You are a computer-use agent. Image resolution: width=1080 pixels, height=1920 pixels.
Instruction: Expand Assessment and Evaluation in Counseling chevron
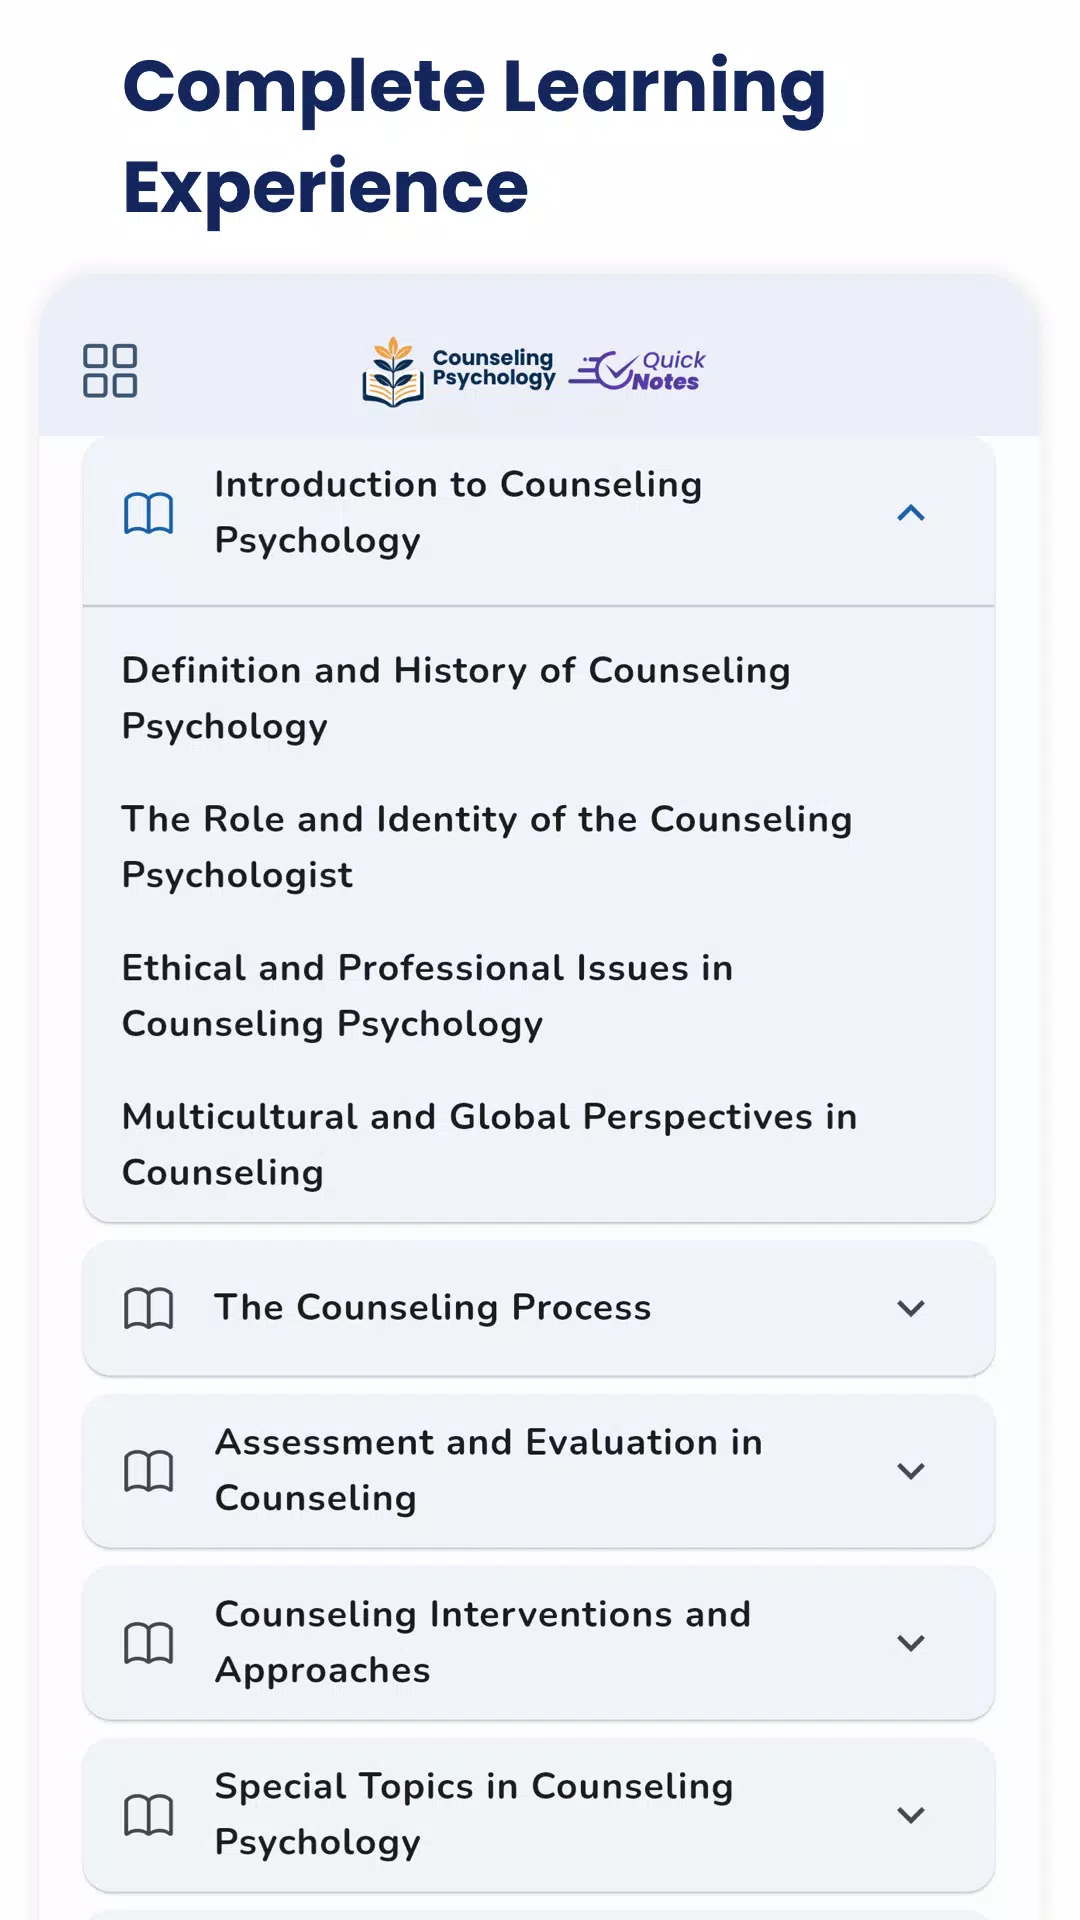click(911, 1471)
